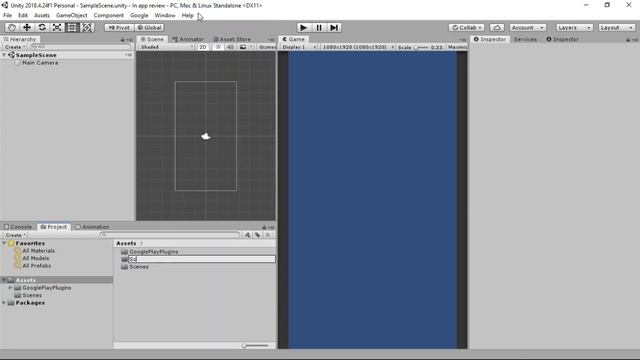This screenshot has width=640, height=360.
Task: Click Save search star icon in Project
Action: tap(268, 235)
